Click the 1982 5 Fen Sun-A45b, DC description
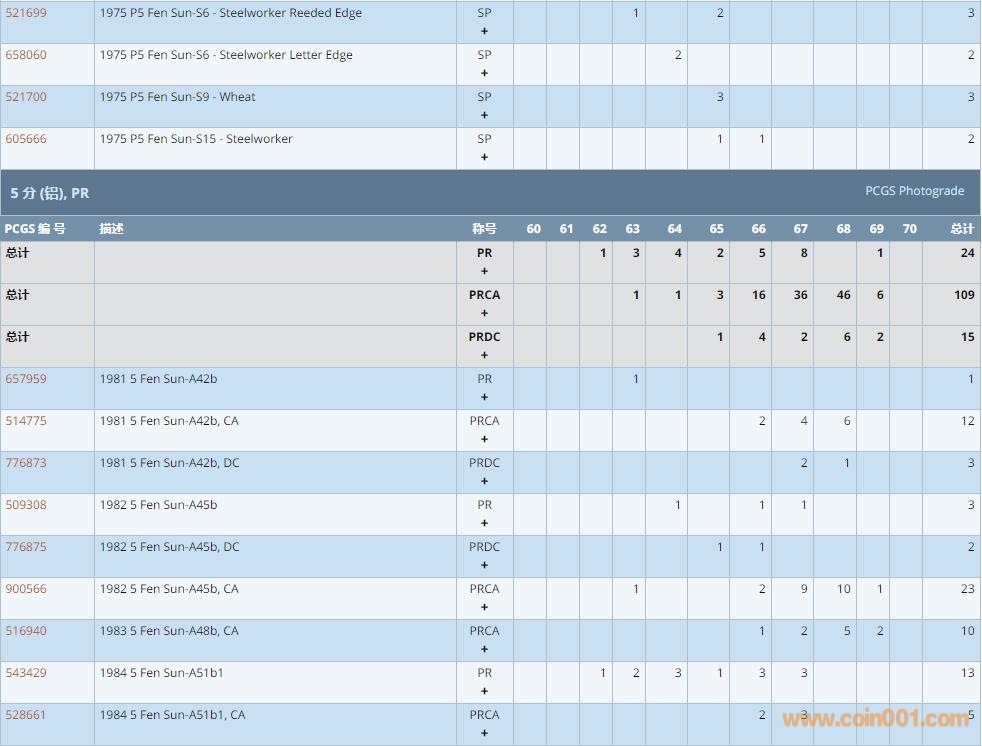 point(169,547)
